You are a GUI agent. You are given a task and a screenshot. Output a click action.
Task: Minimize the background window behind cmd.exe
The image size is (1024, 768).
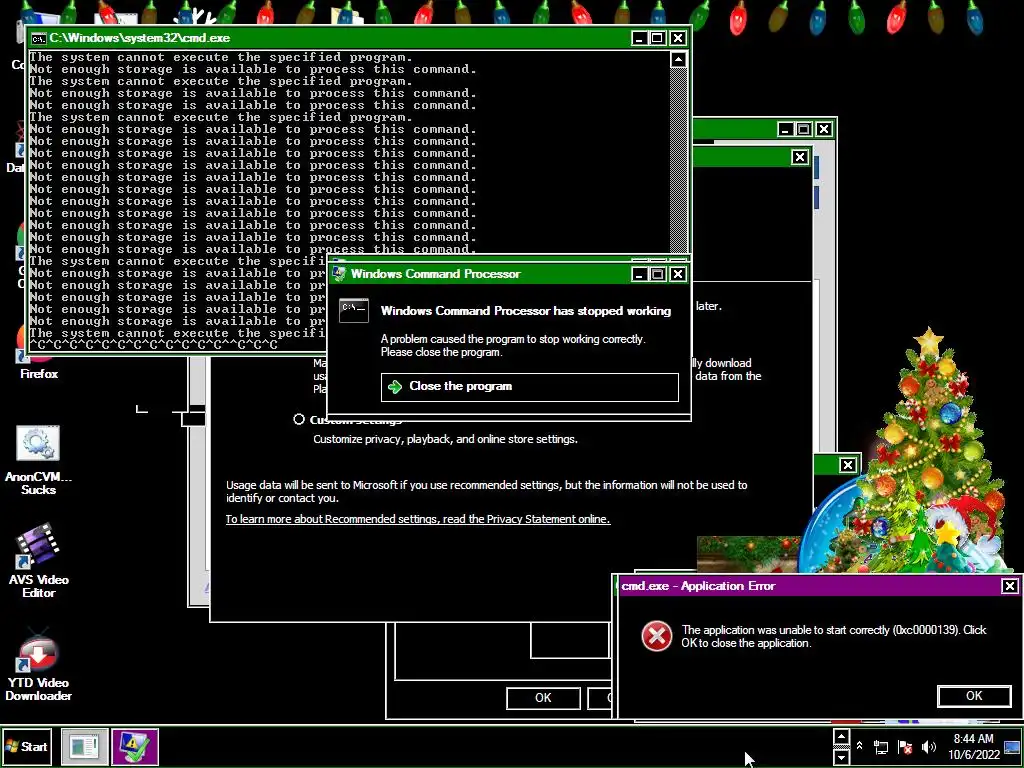(786, 129)
